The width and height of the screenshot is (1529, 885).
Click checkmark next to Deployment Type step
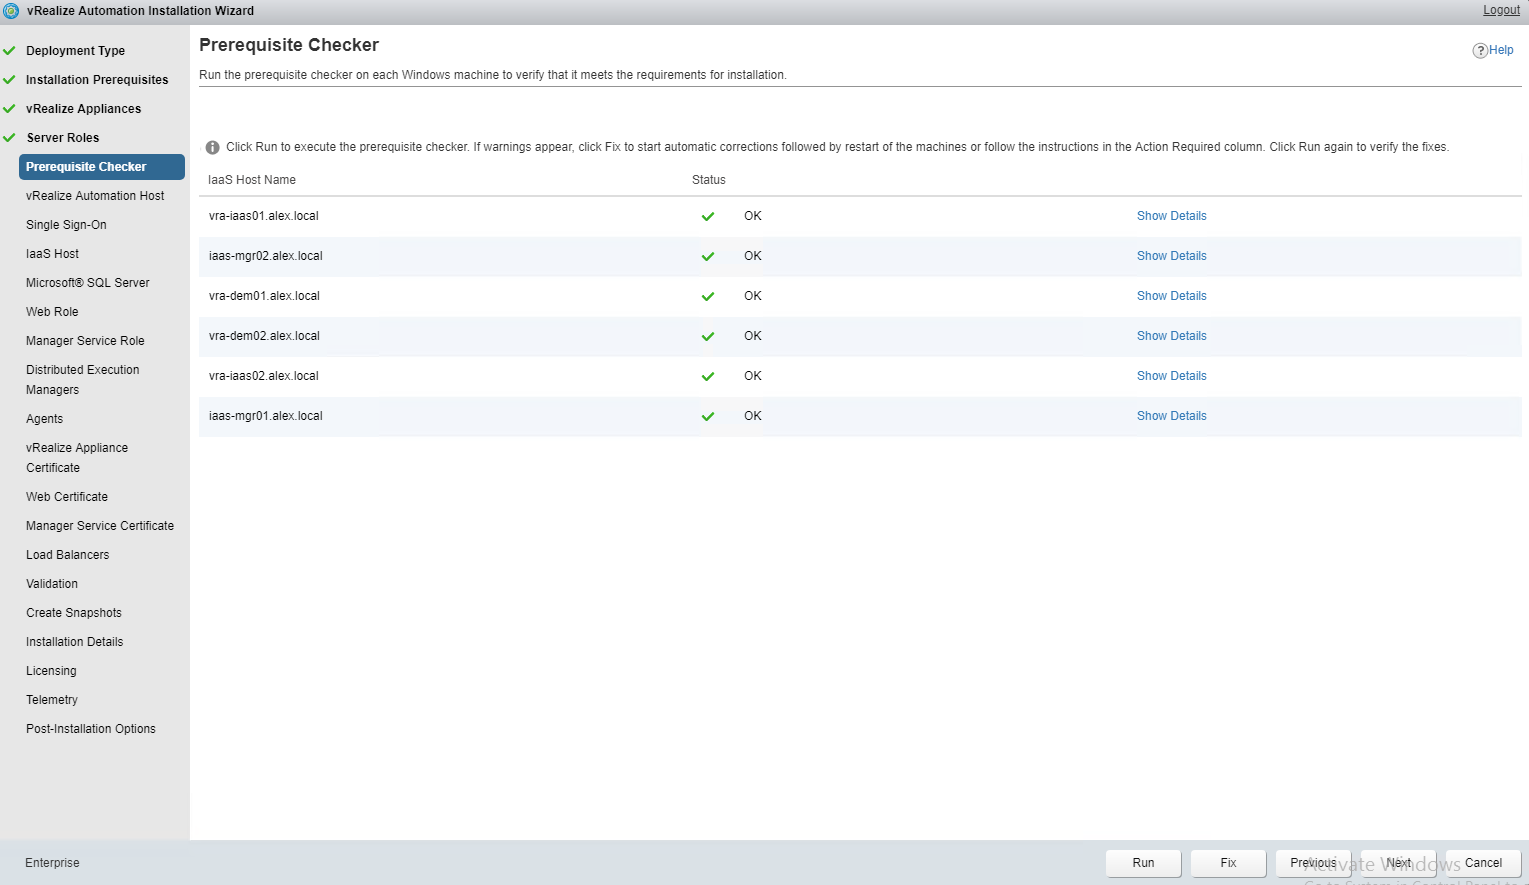coord(10,51)
